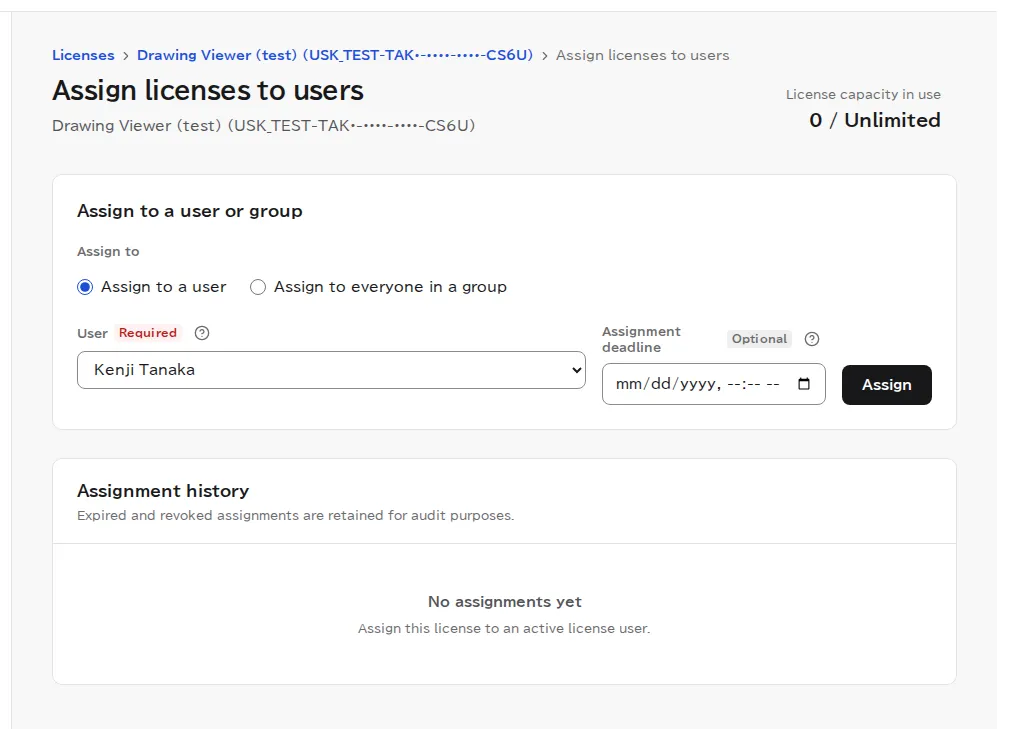The width and height of the screenshot is (1009, 729).
Task: Open the Licenses breadcrumb link
Action: point(83,55)
